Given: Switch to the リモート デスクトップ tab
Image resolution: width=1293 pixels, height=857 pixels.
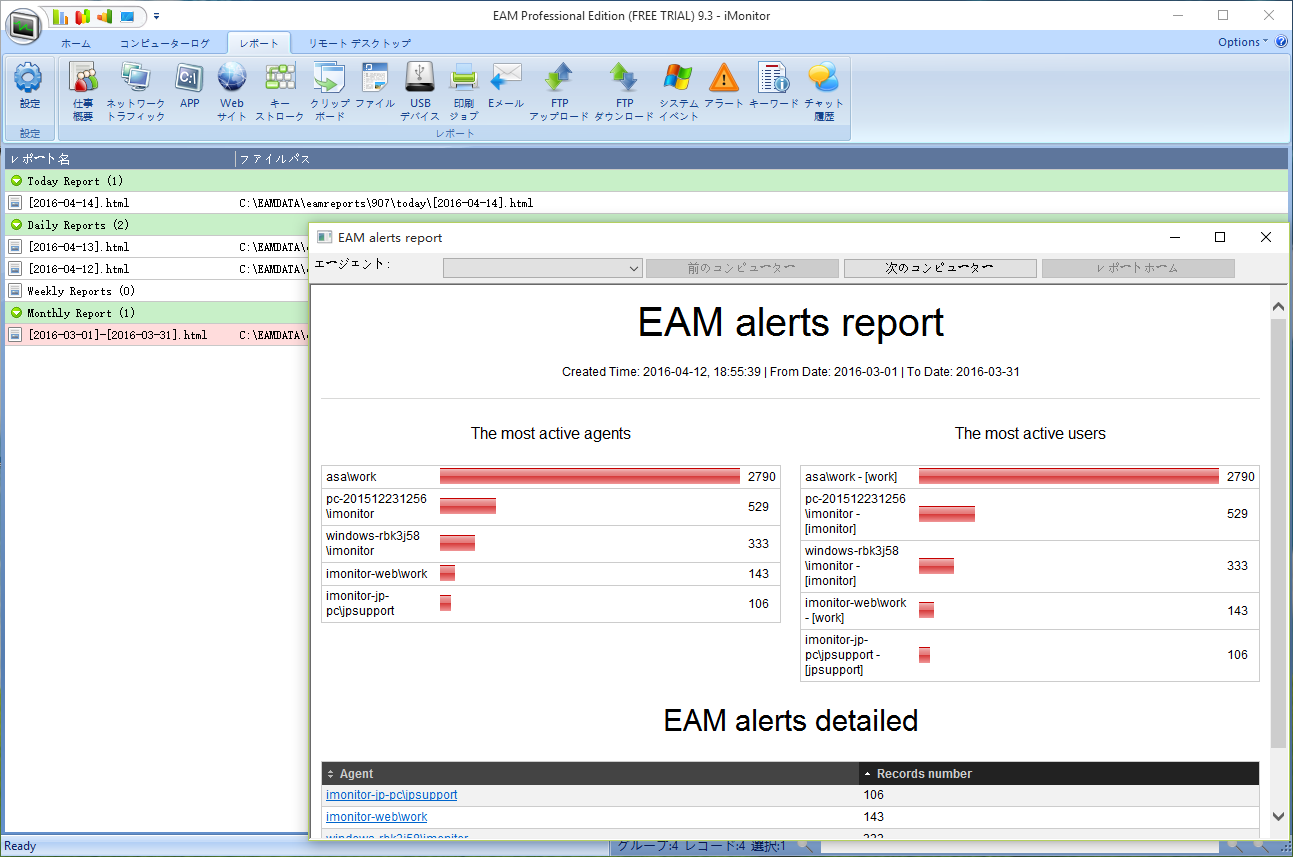Looking at the screenshot, I should 359,43.
